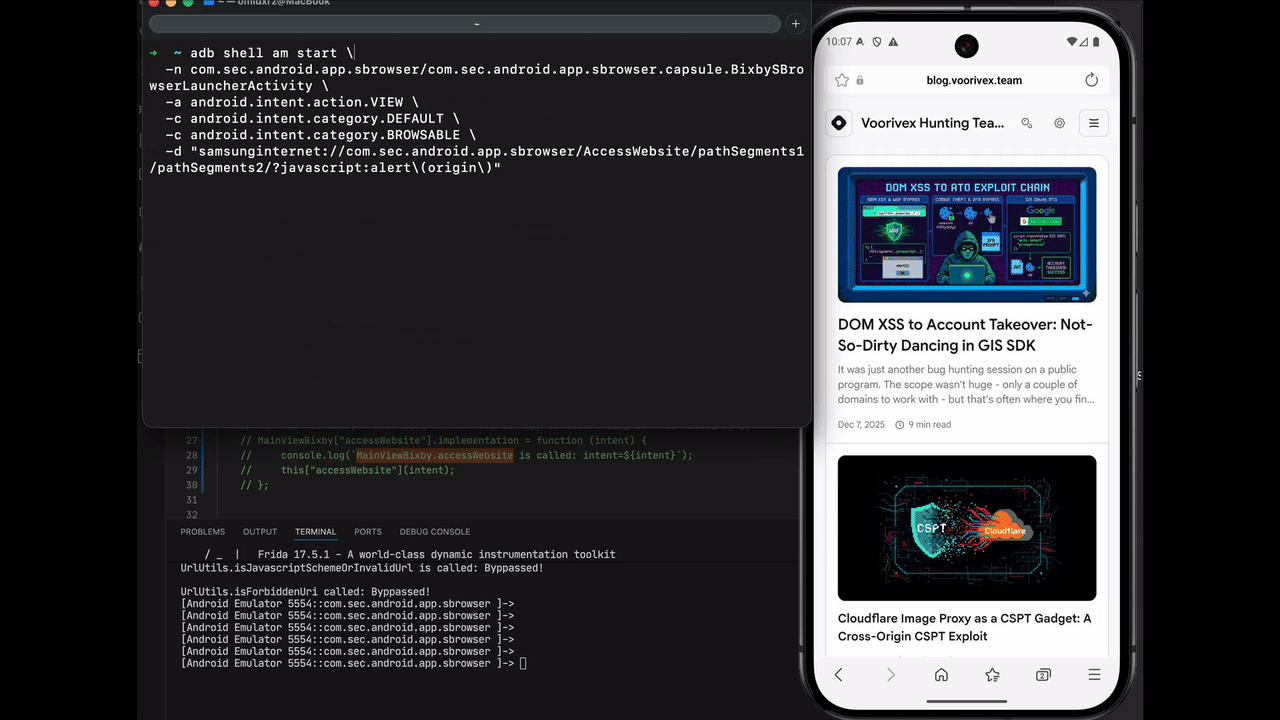The height and width of the screenshot is (720, 1280).
Task: Reload the page with refresh icon
Action: pyautogui.click(x=1091, y=80)
